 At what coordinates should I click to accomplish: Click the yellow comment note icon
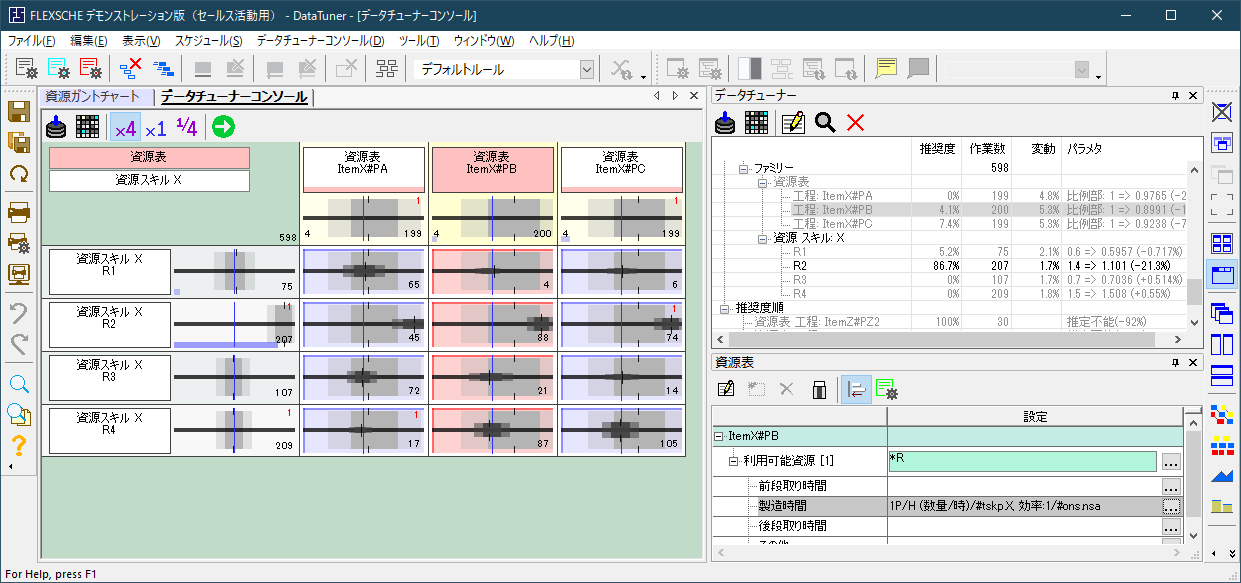885,69
